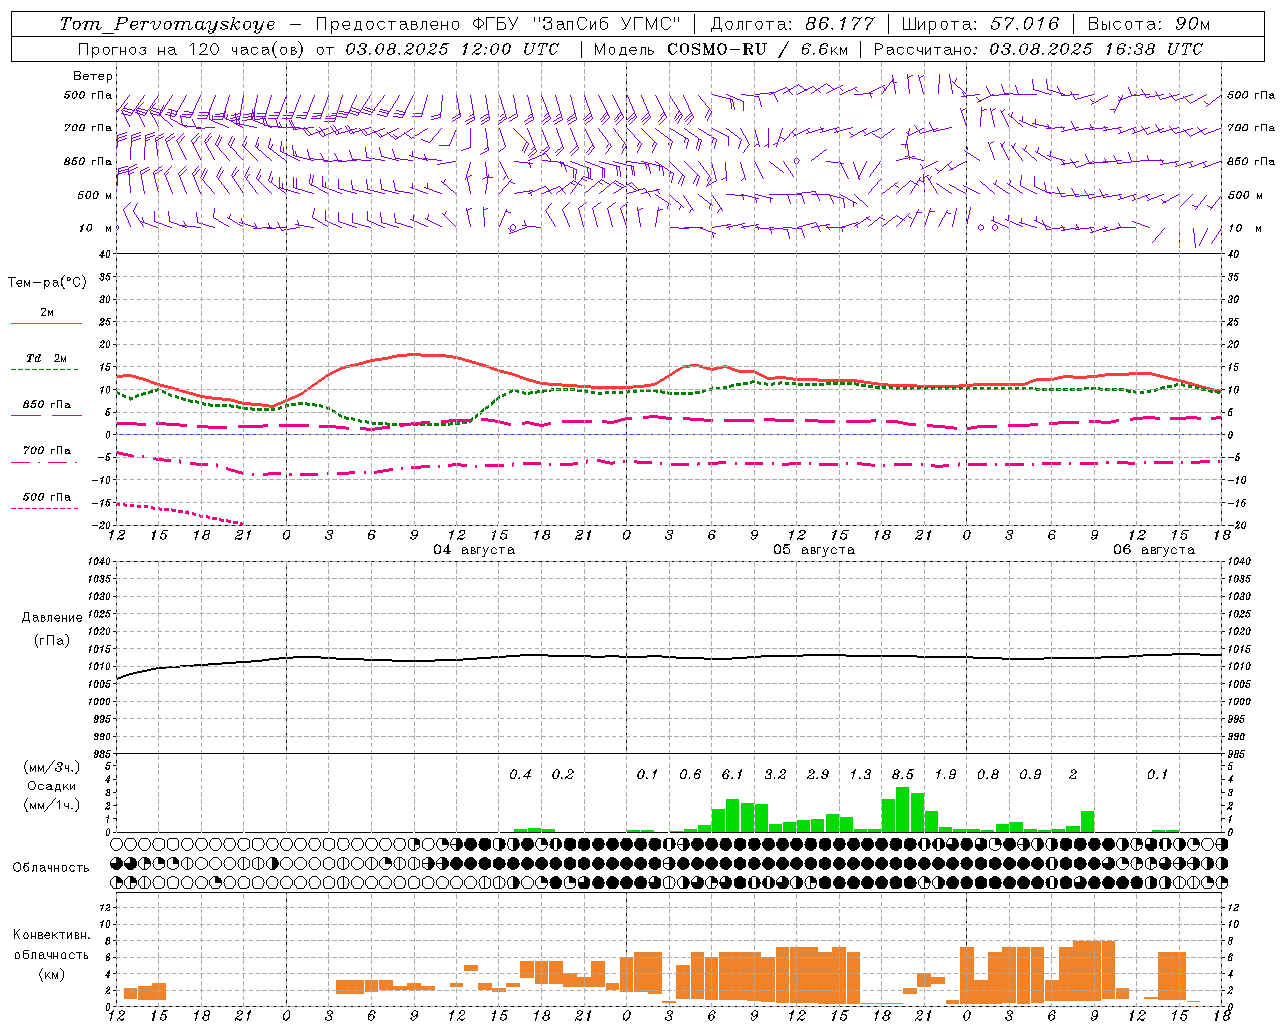Click the 0.6 precipitation amount
This screenshot has height=1024, width=1280.
tap(690, 774)
